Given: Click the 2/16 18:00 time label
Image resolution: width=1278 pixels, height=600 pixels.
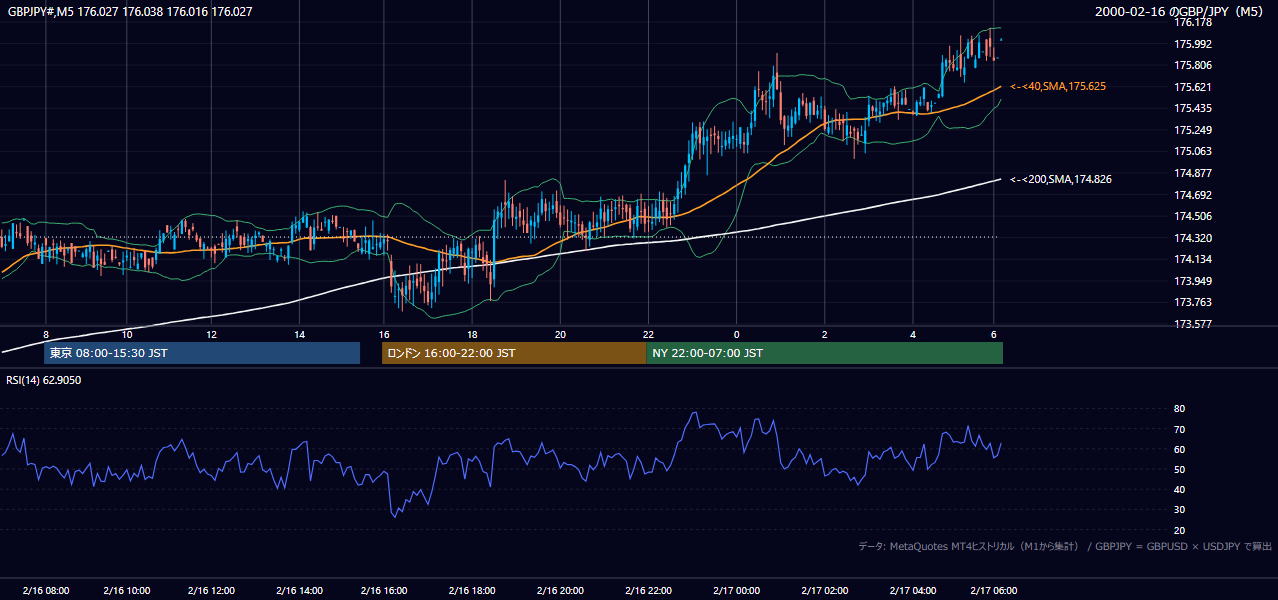Looking at the screenshot, I should (x=473, y=590).
